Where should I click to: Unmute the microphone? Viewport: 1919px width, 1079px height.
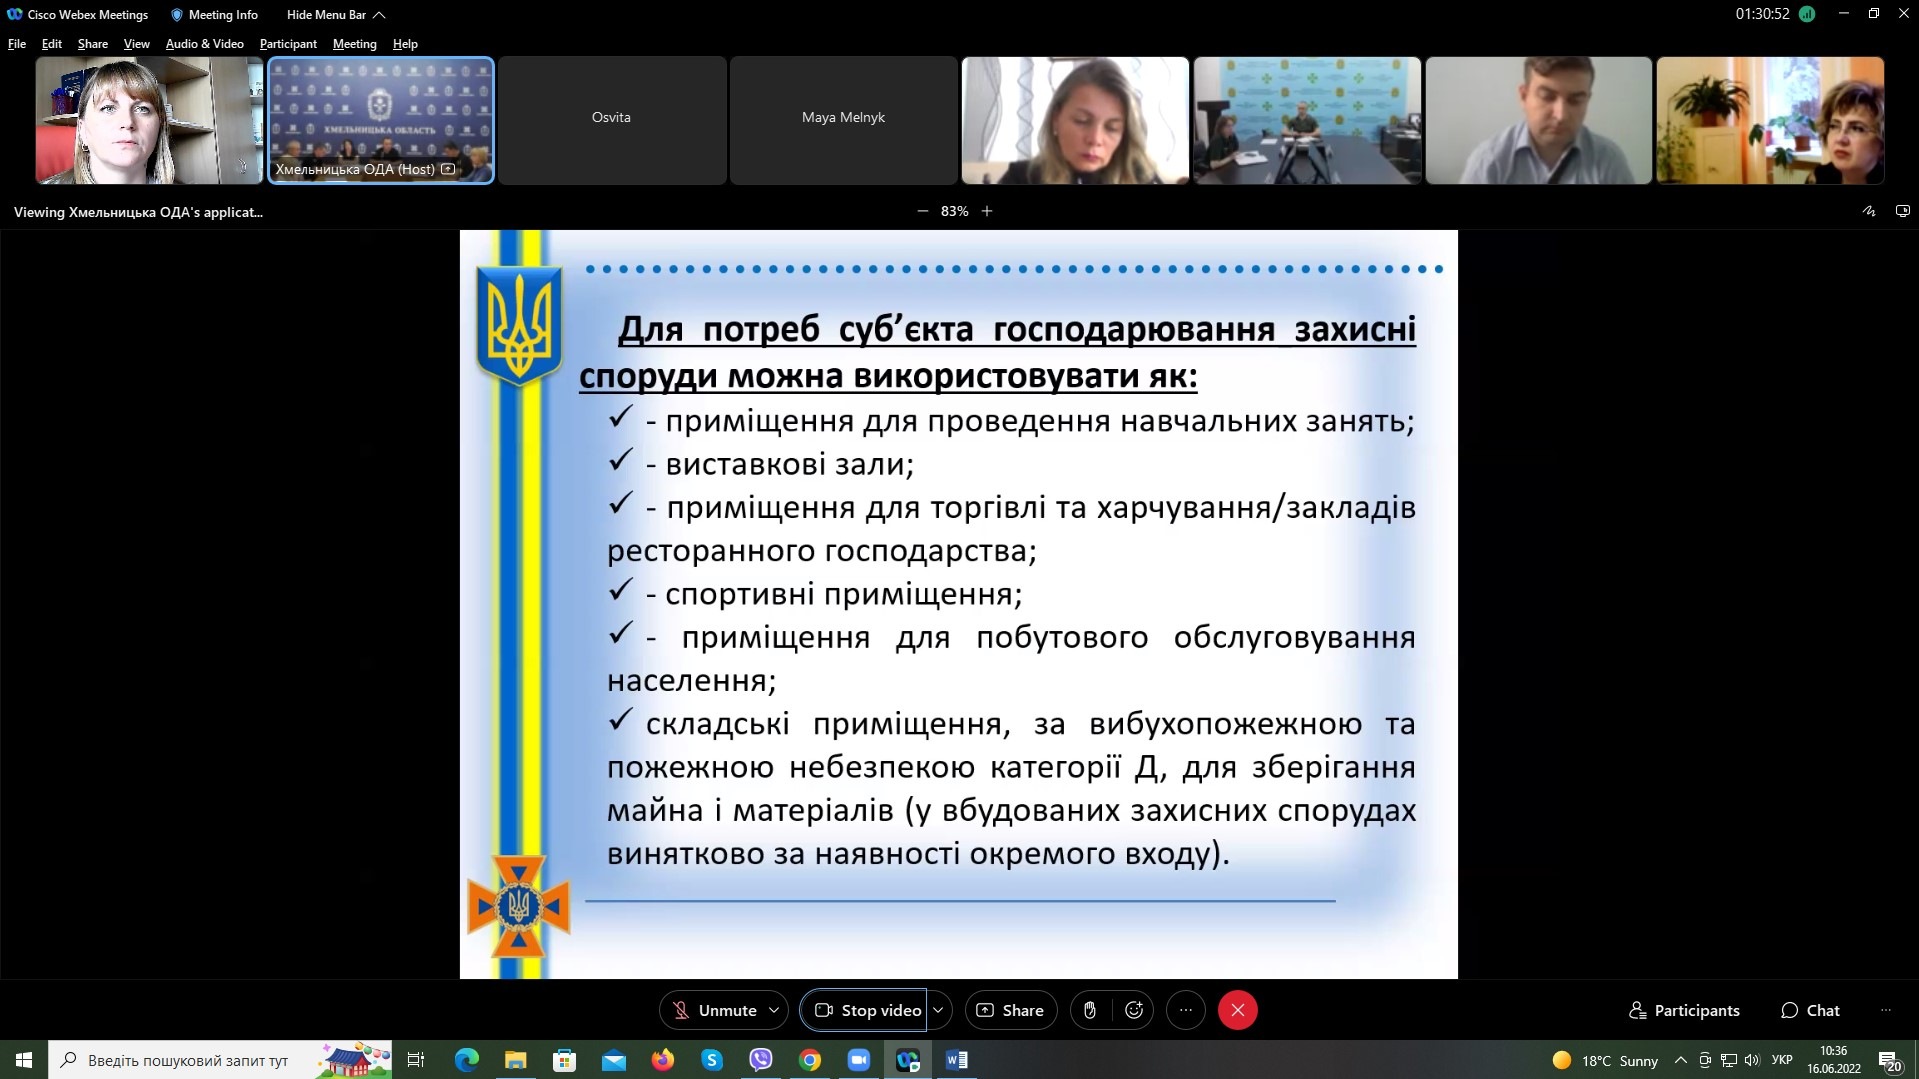(715, 1010)
